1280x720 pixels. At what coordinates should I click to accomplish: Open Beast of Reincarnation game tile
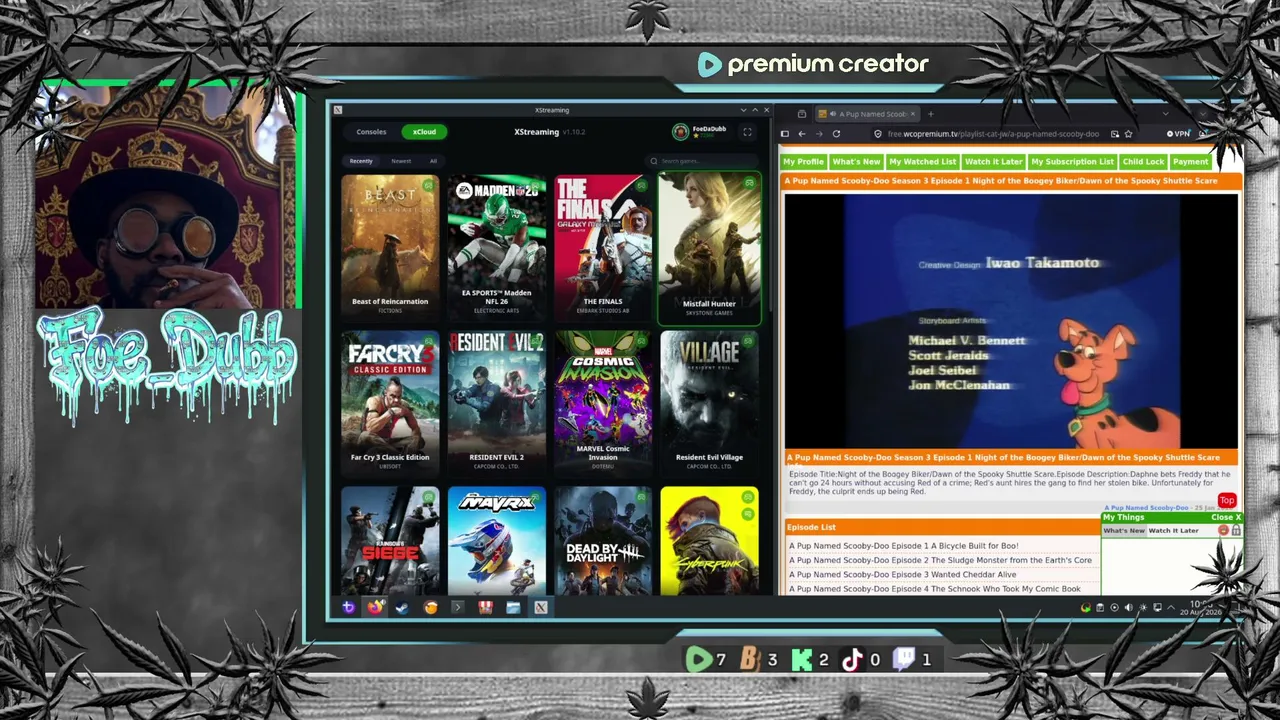click(x=390, y=247)
